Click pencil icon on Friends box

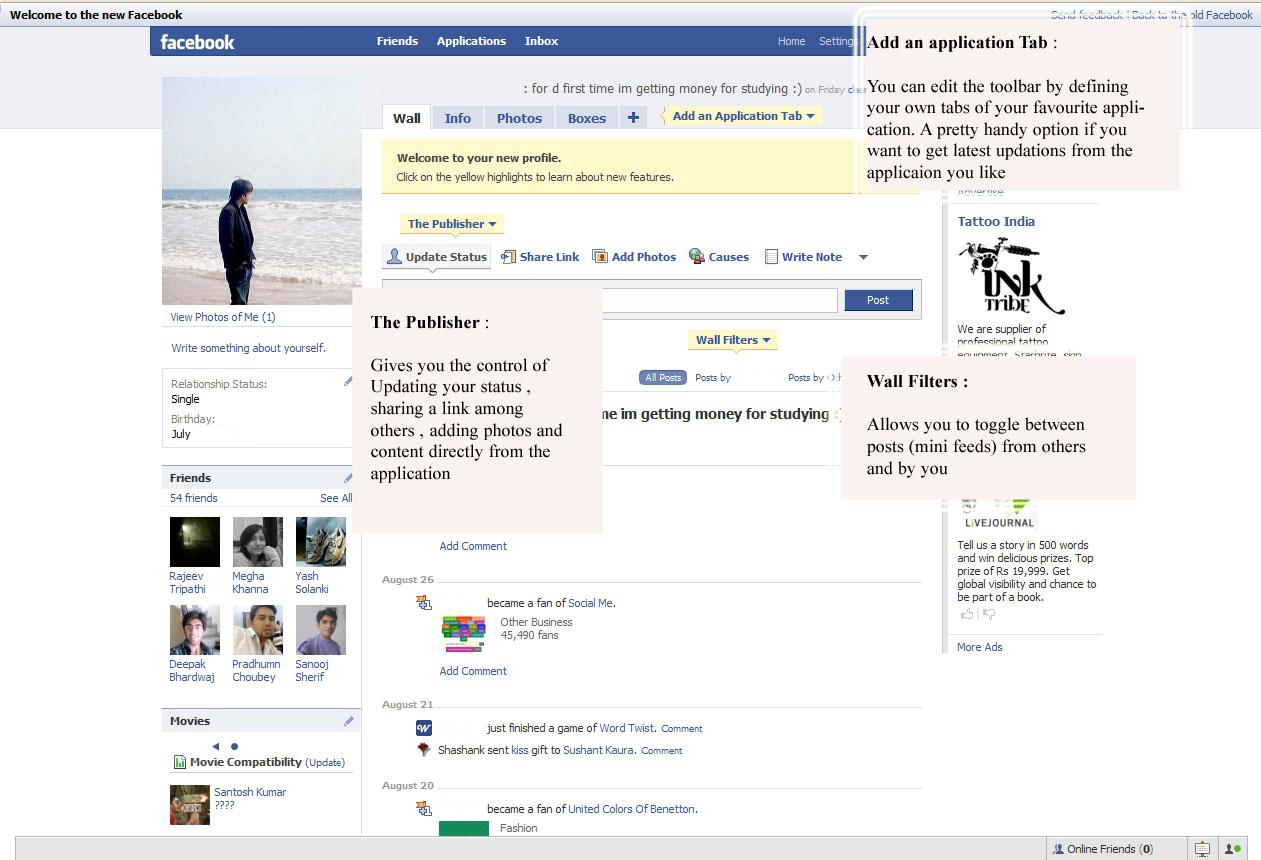(348, 478)
